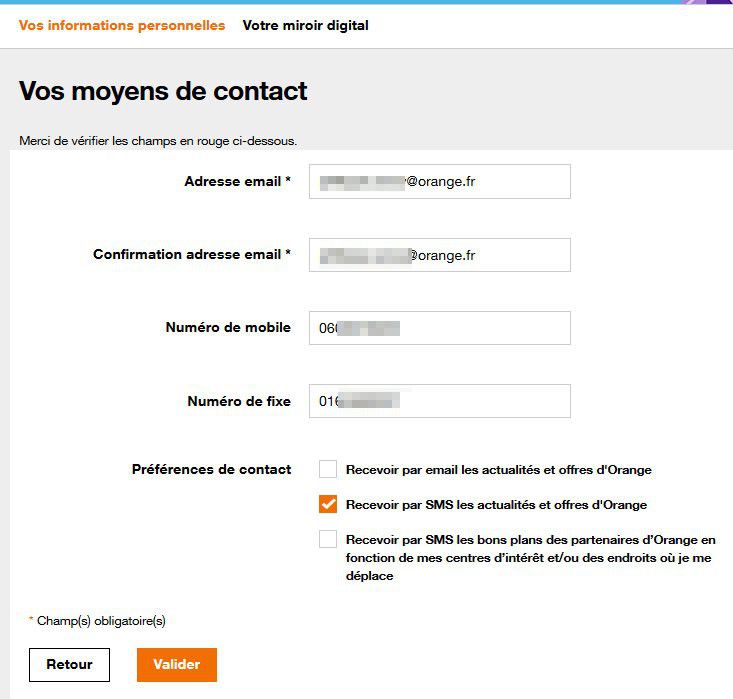Click the "Adresse email *" field label
The width and height of the screenshot is (733, 699).
[237, 181]
